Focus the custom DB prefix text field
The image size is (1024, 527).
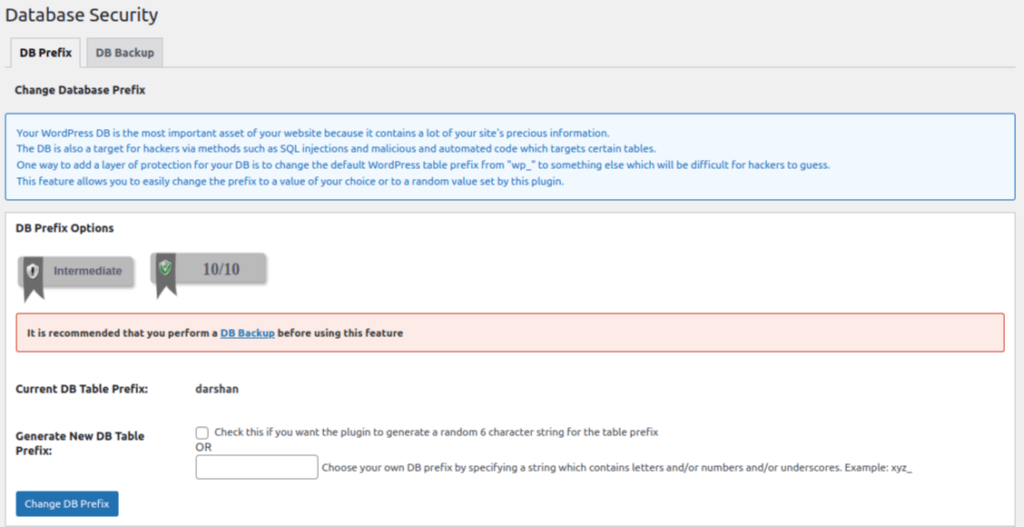257,467
